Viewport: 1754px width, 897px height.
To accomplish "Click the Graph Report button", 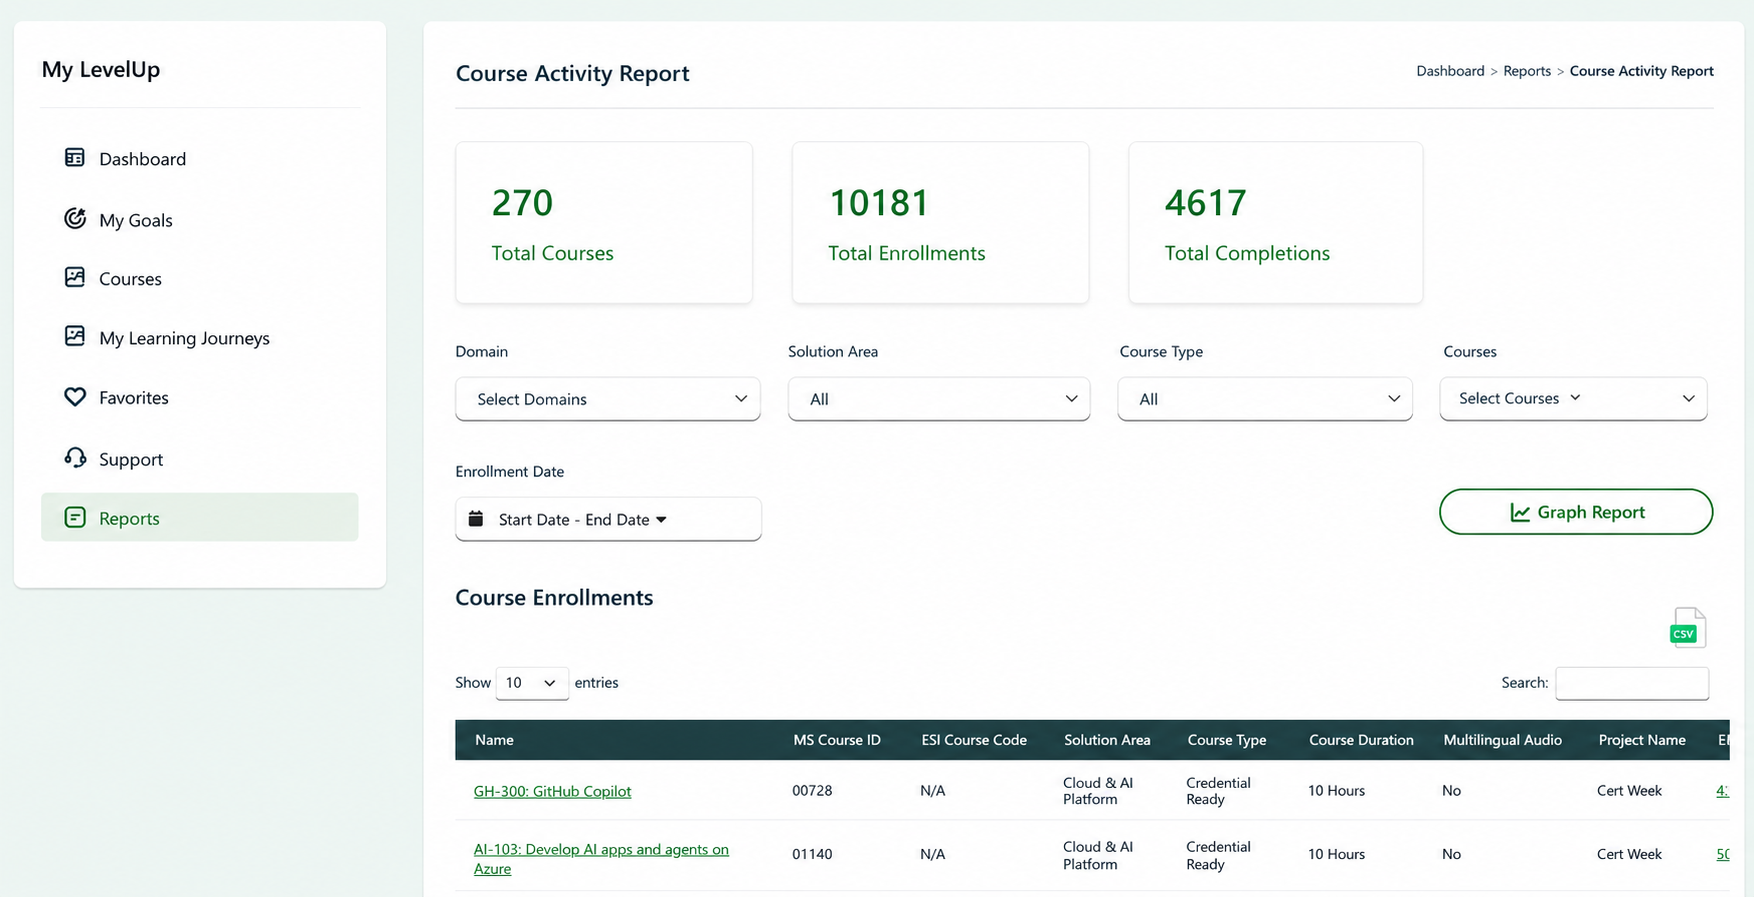I will click(x=1576, y=512).
